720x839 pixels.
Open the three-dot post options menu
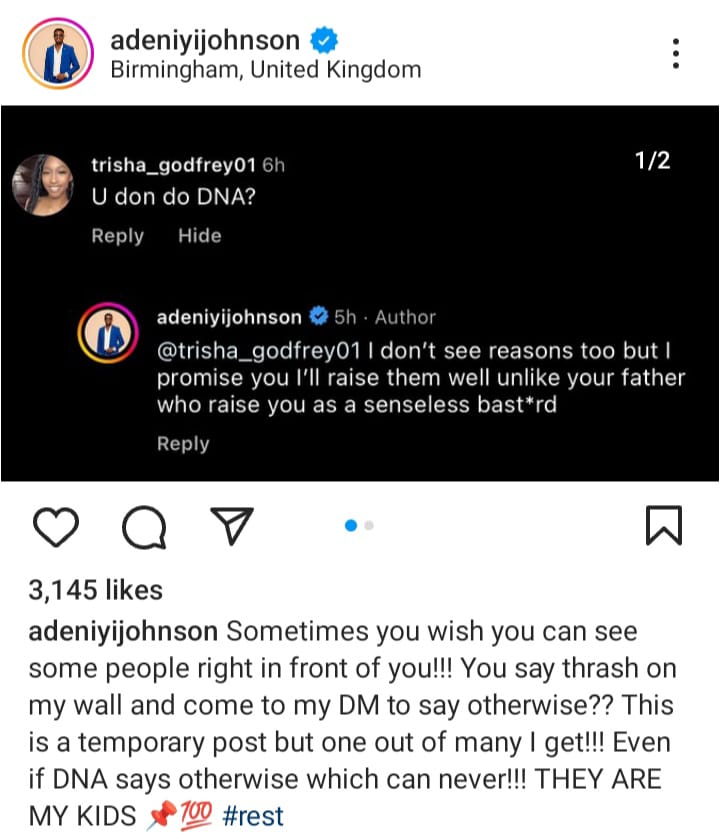coord(677,54)
